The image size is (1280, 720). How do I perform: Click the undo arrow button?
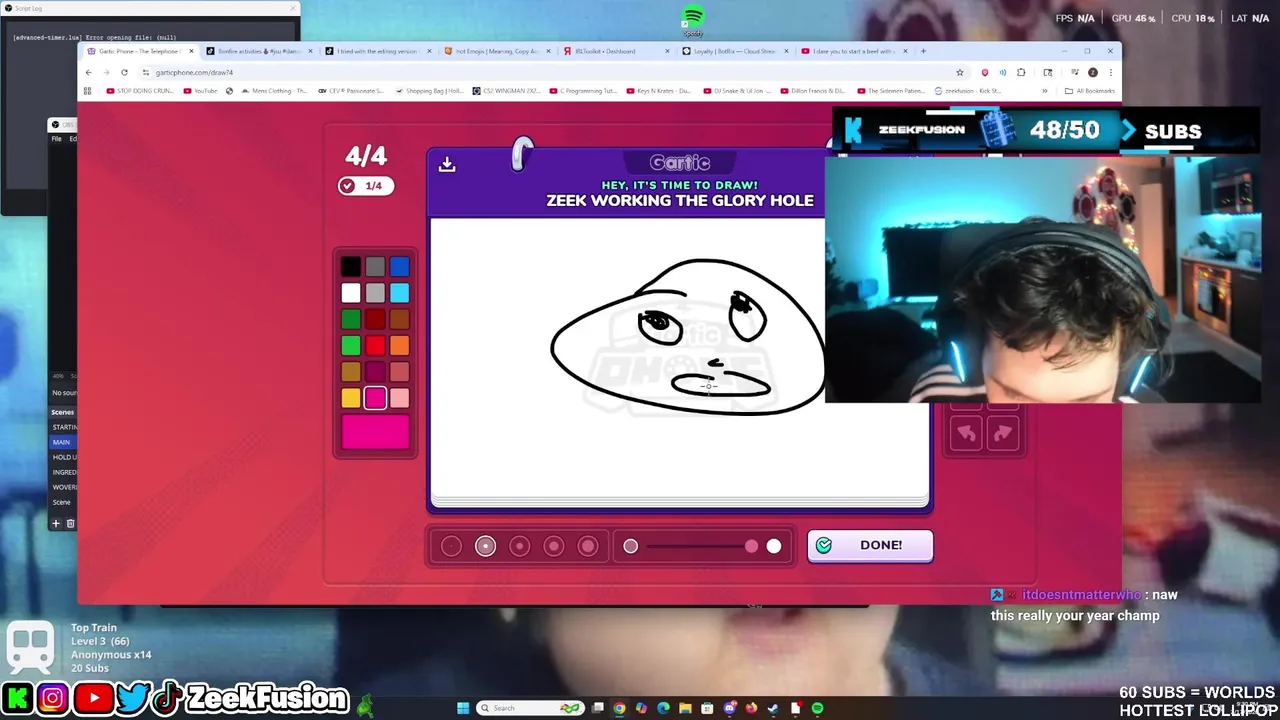point(966,433)
